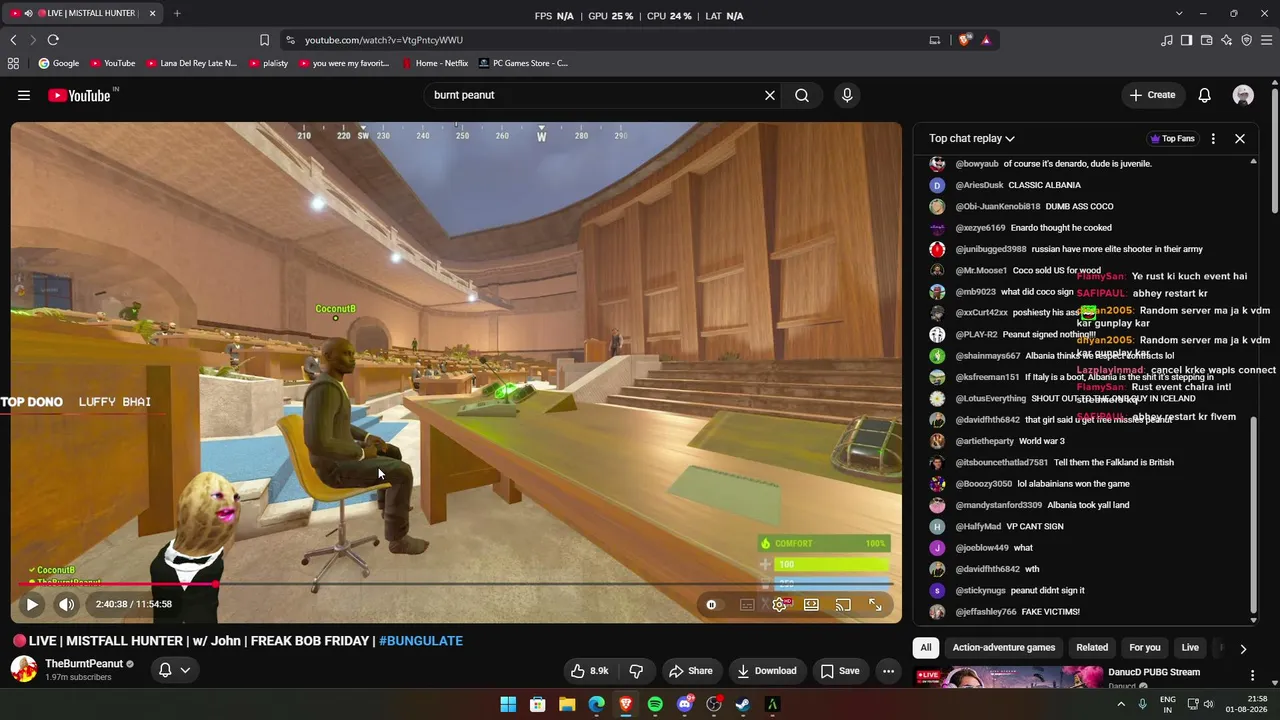Open the account avatar menu
This screenshot has width=1280, height=720.
click(x=1243, y=95)
